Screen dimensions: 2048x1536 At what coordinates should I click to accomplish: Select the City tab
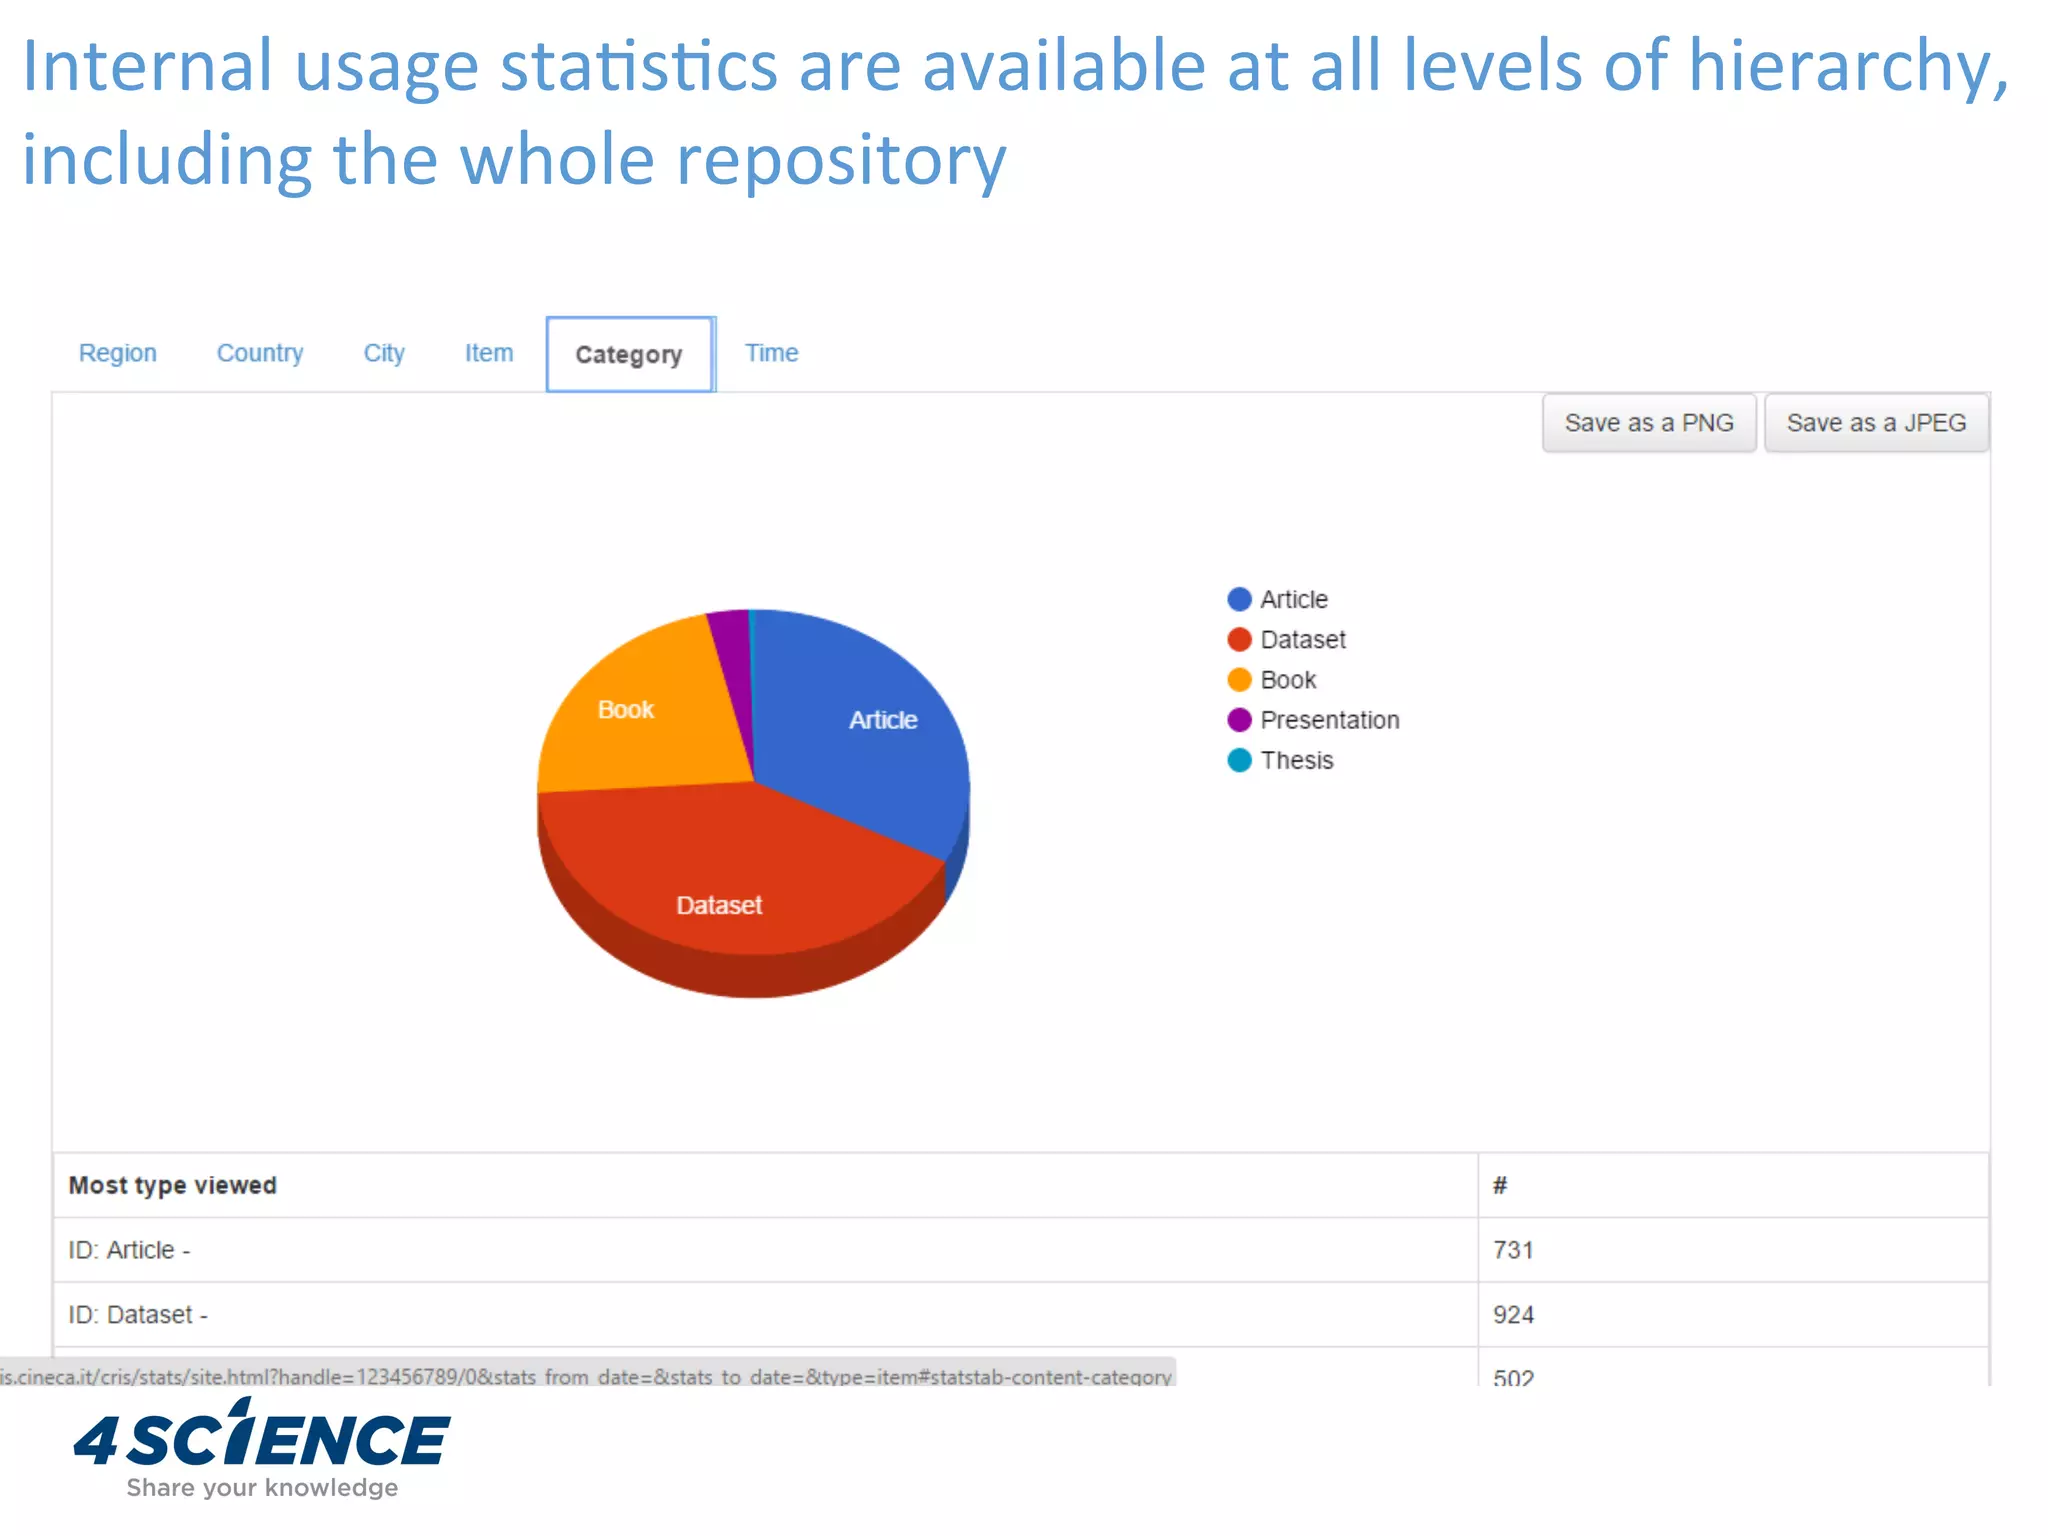384,353
